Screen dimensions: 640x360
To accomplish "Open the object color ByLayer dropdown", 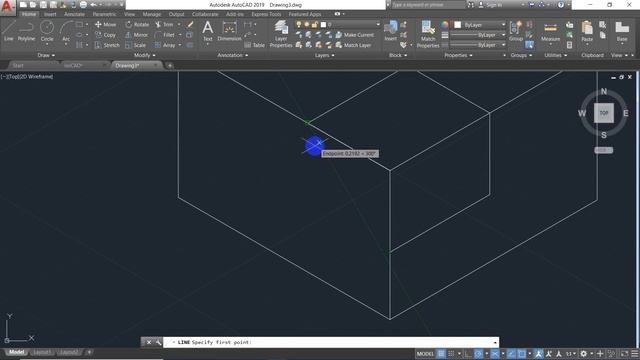I will click(480, 25).
